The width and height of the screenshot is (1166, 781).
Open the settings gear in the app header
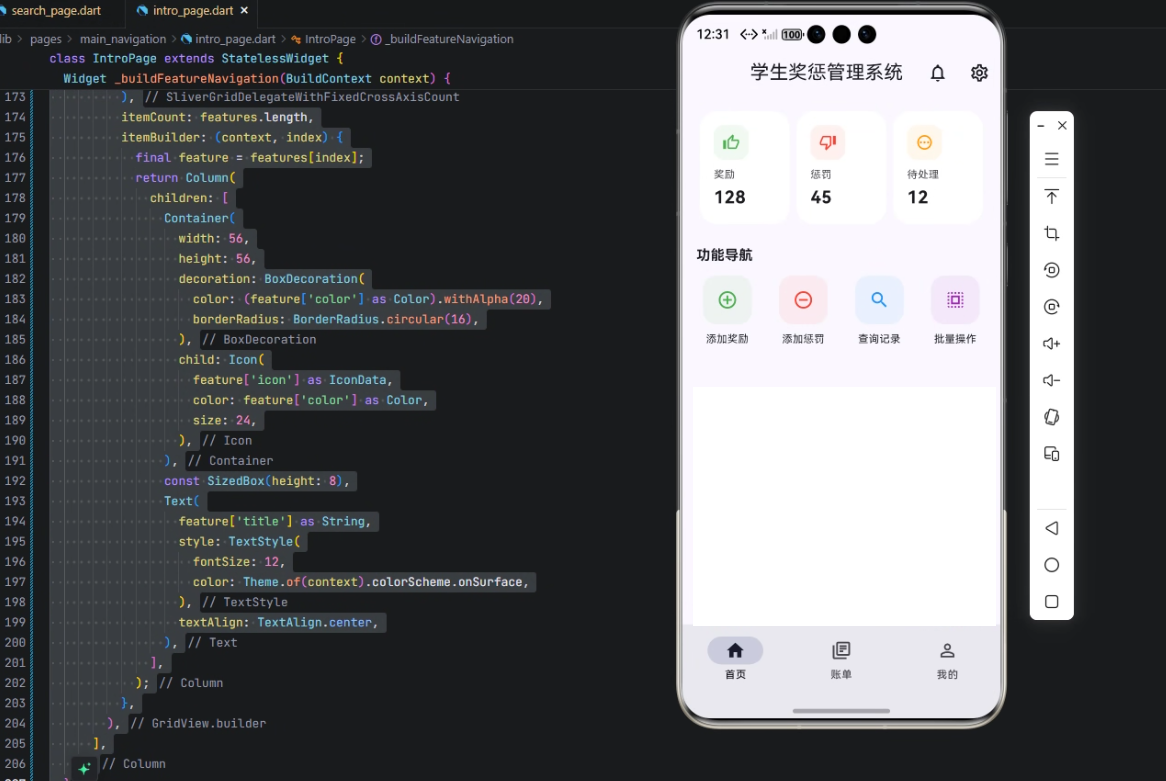coord(979,73)
